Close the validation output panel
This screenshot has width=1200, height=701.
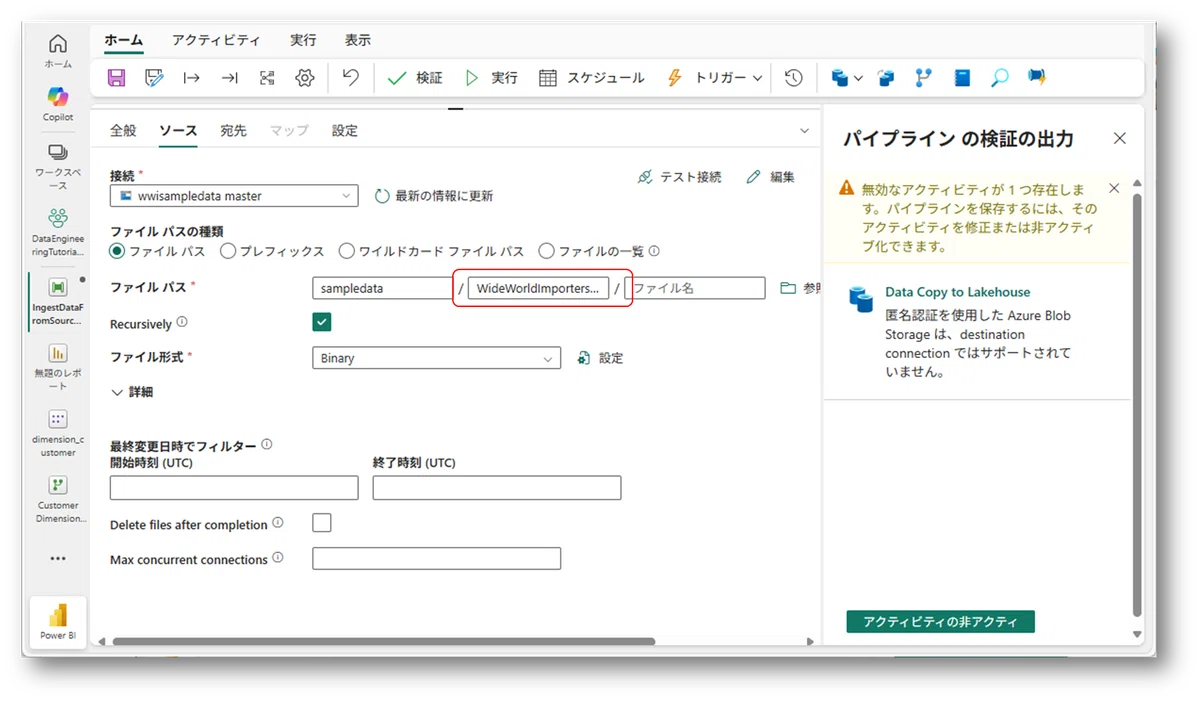coord(1120,139)
